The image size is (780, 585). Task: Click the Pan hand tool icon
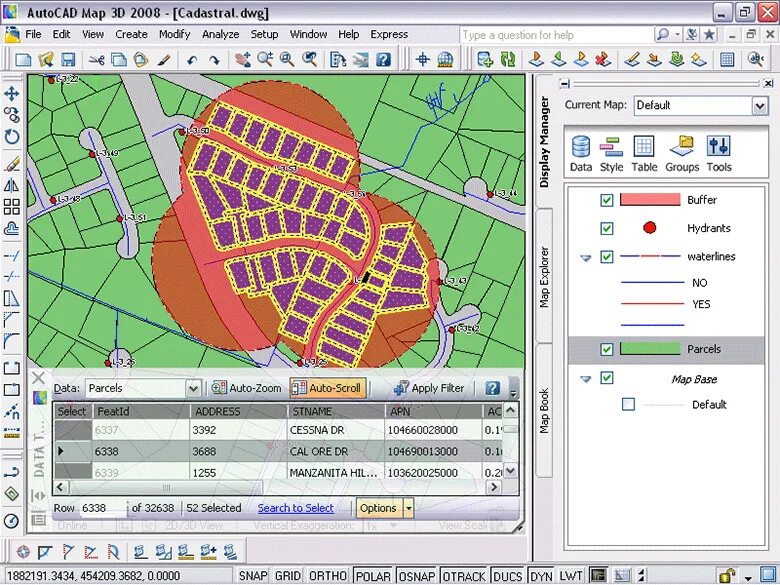[242, 60]
